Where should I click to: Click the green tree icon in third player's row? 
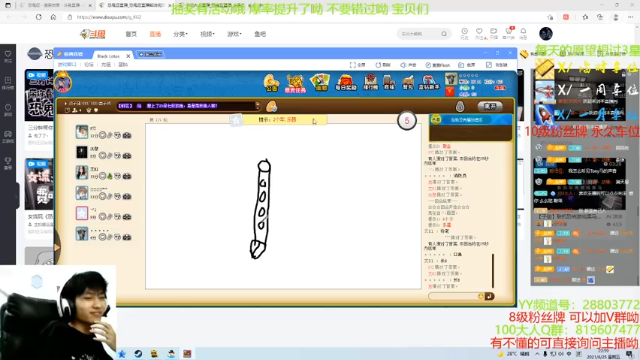pos(110,176)
